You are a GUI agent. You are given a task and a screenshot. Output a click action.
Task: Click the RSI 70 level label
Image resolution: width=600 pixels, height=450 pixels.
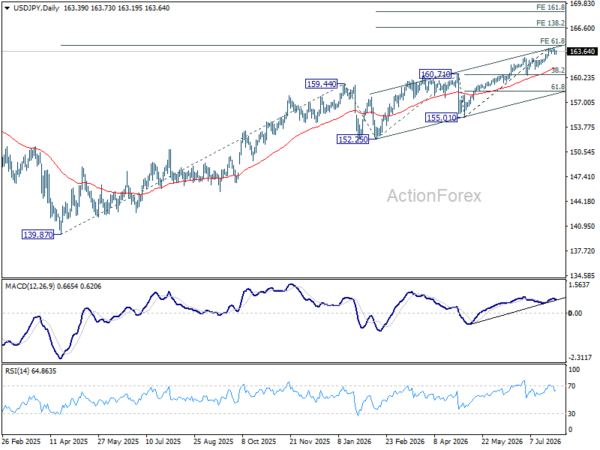(x=572, y=386)
